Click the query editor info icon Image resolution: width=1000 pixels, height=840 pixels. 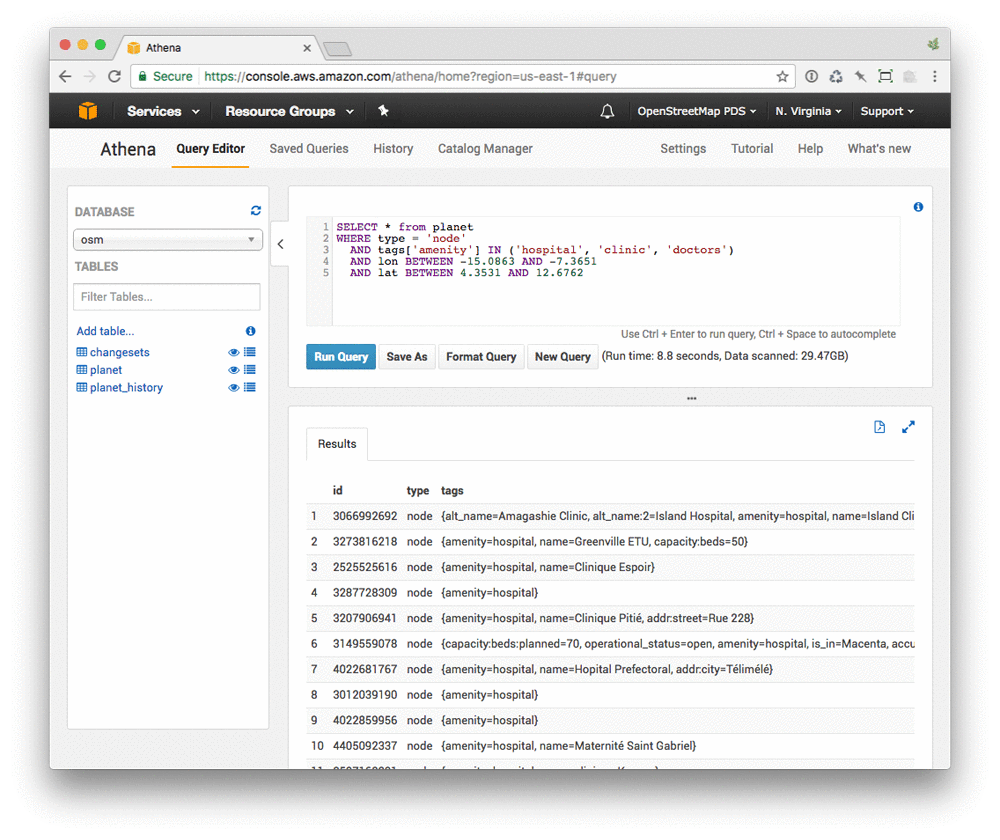click(918, 207)
